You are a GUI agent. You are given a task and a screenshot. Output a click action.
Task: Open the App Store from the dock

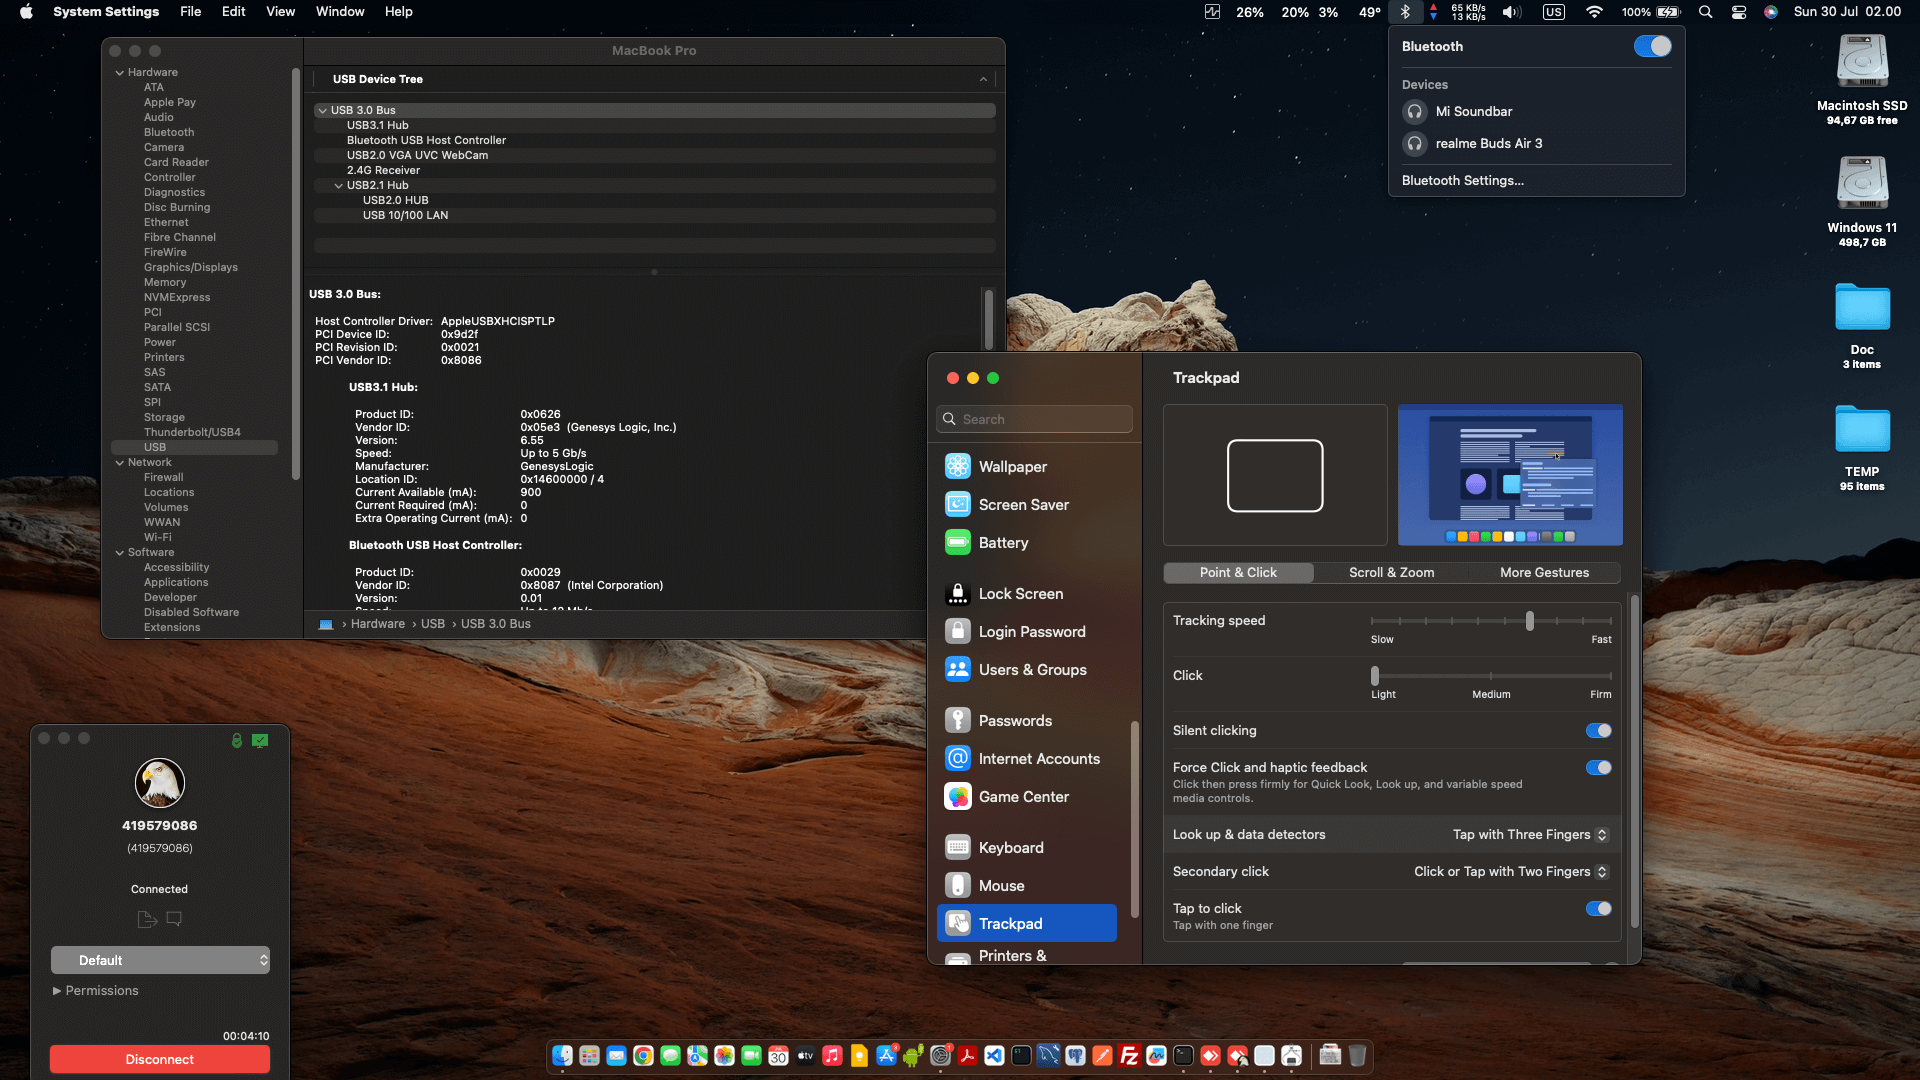coord(887,1055)
